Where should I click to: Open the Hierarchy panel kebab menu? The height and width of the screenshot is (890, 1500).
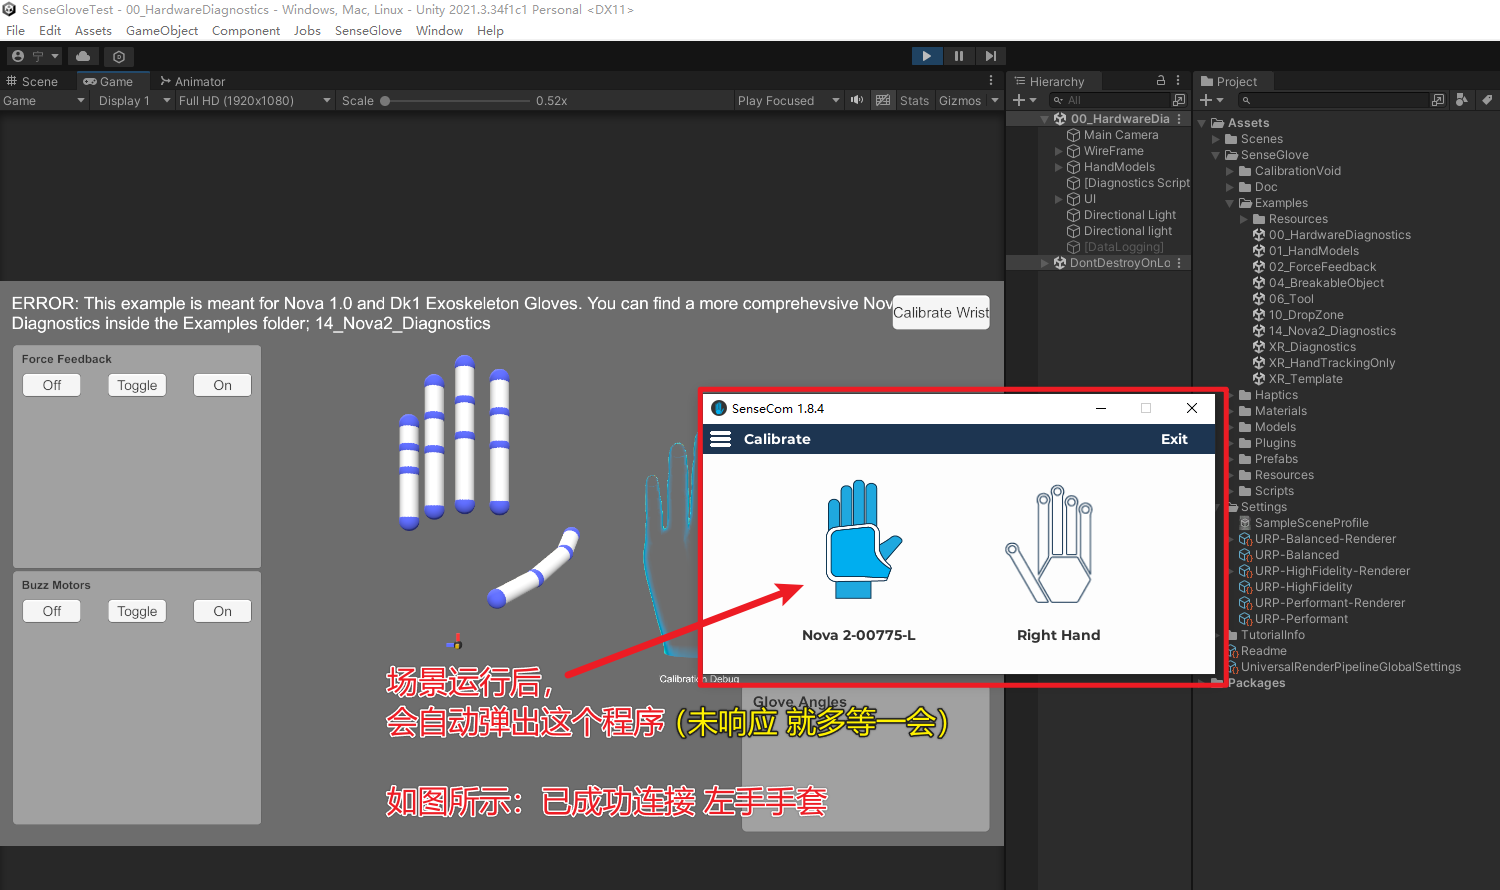click(1178, 80)
